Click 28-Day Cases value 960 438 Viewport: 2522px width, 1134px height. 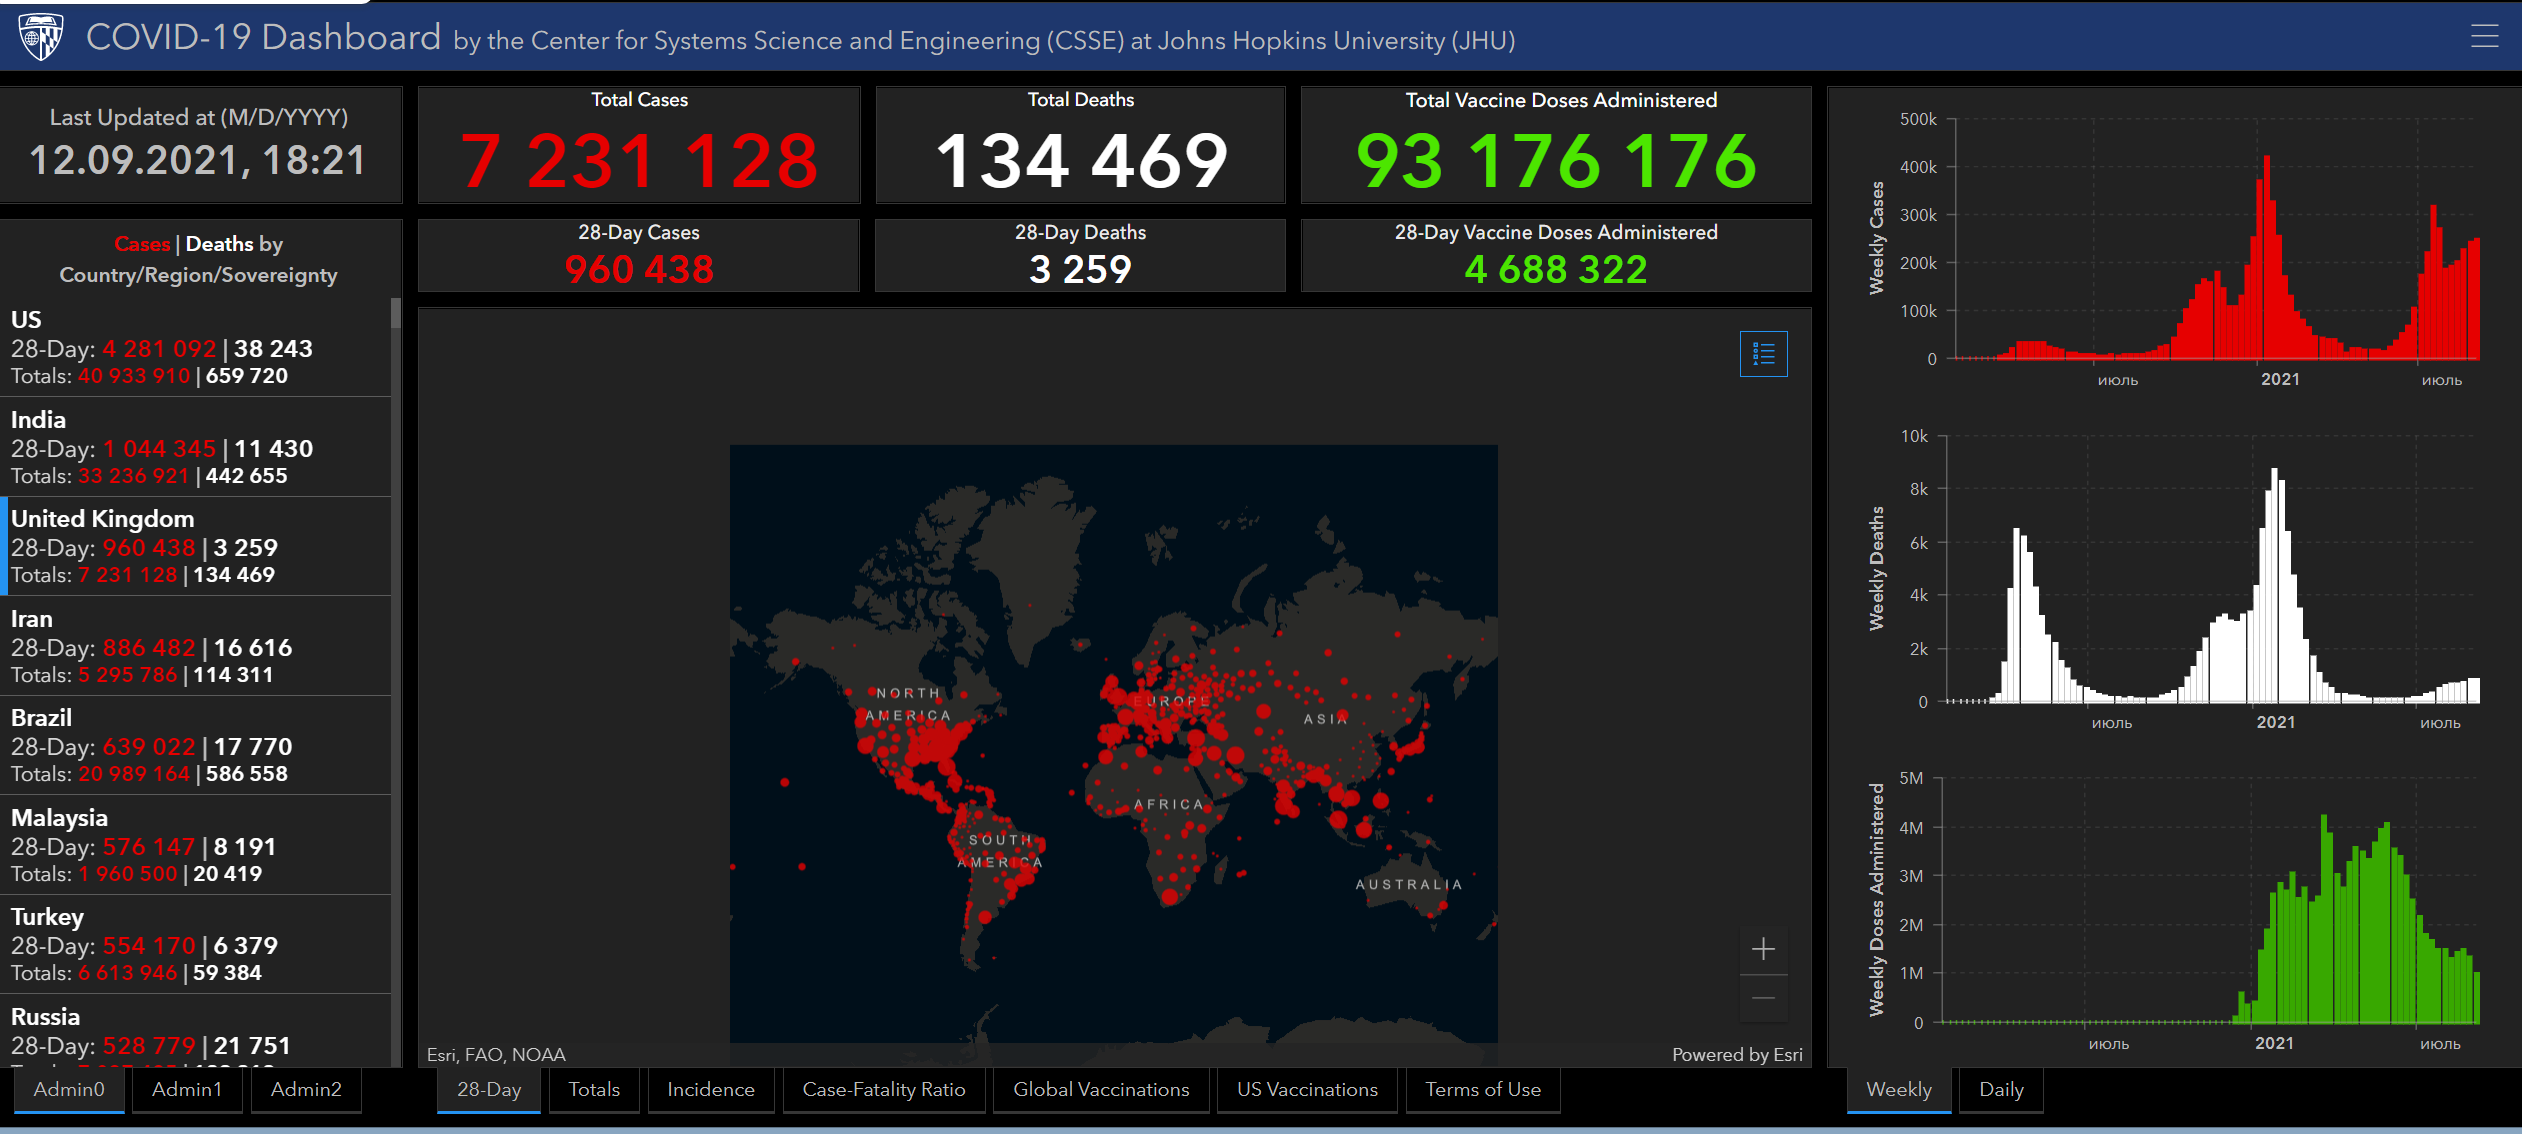click(639, 269)
